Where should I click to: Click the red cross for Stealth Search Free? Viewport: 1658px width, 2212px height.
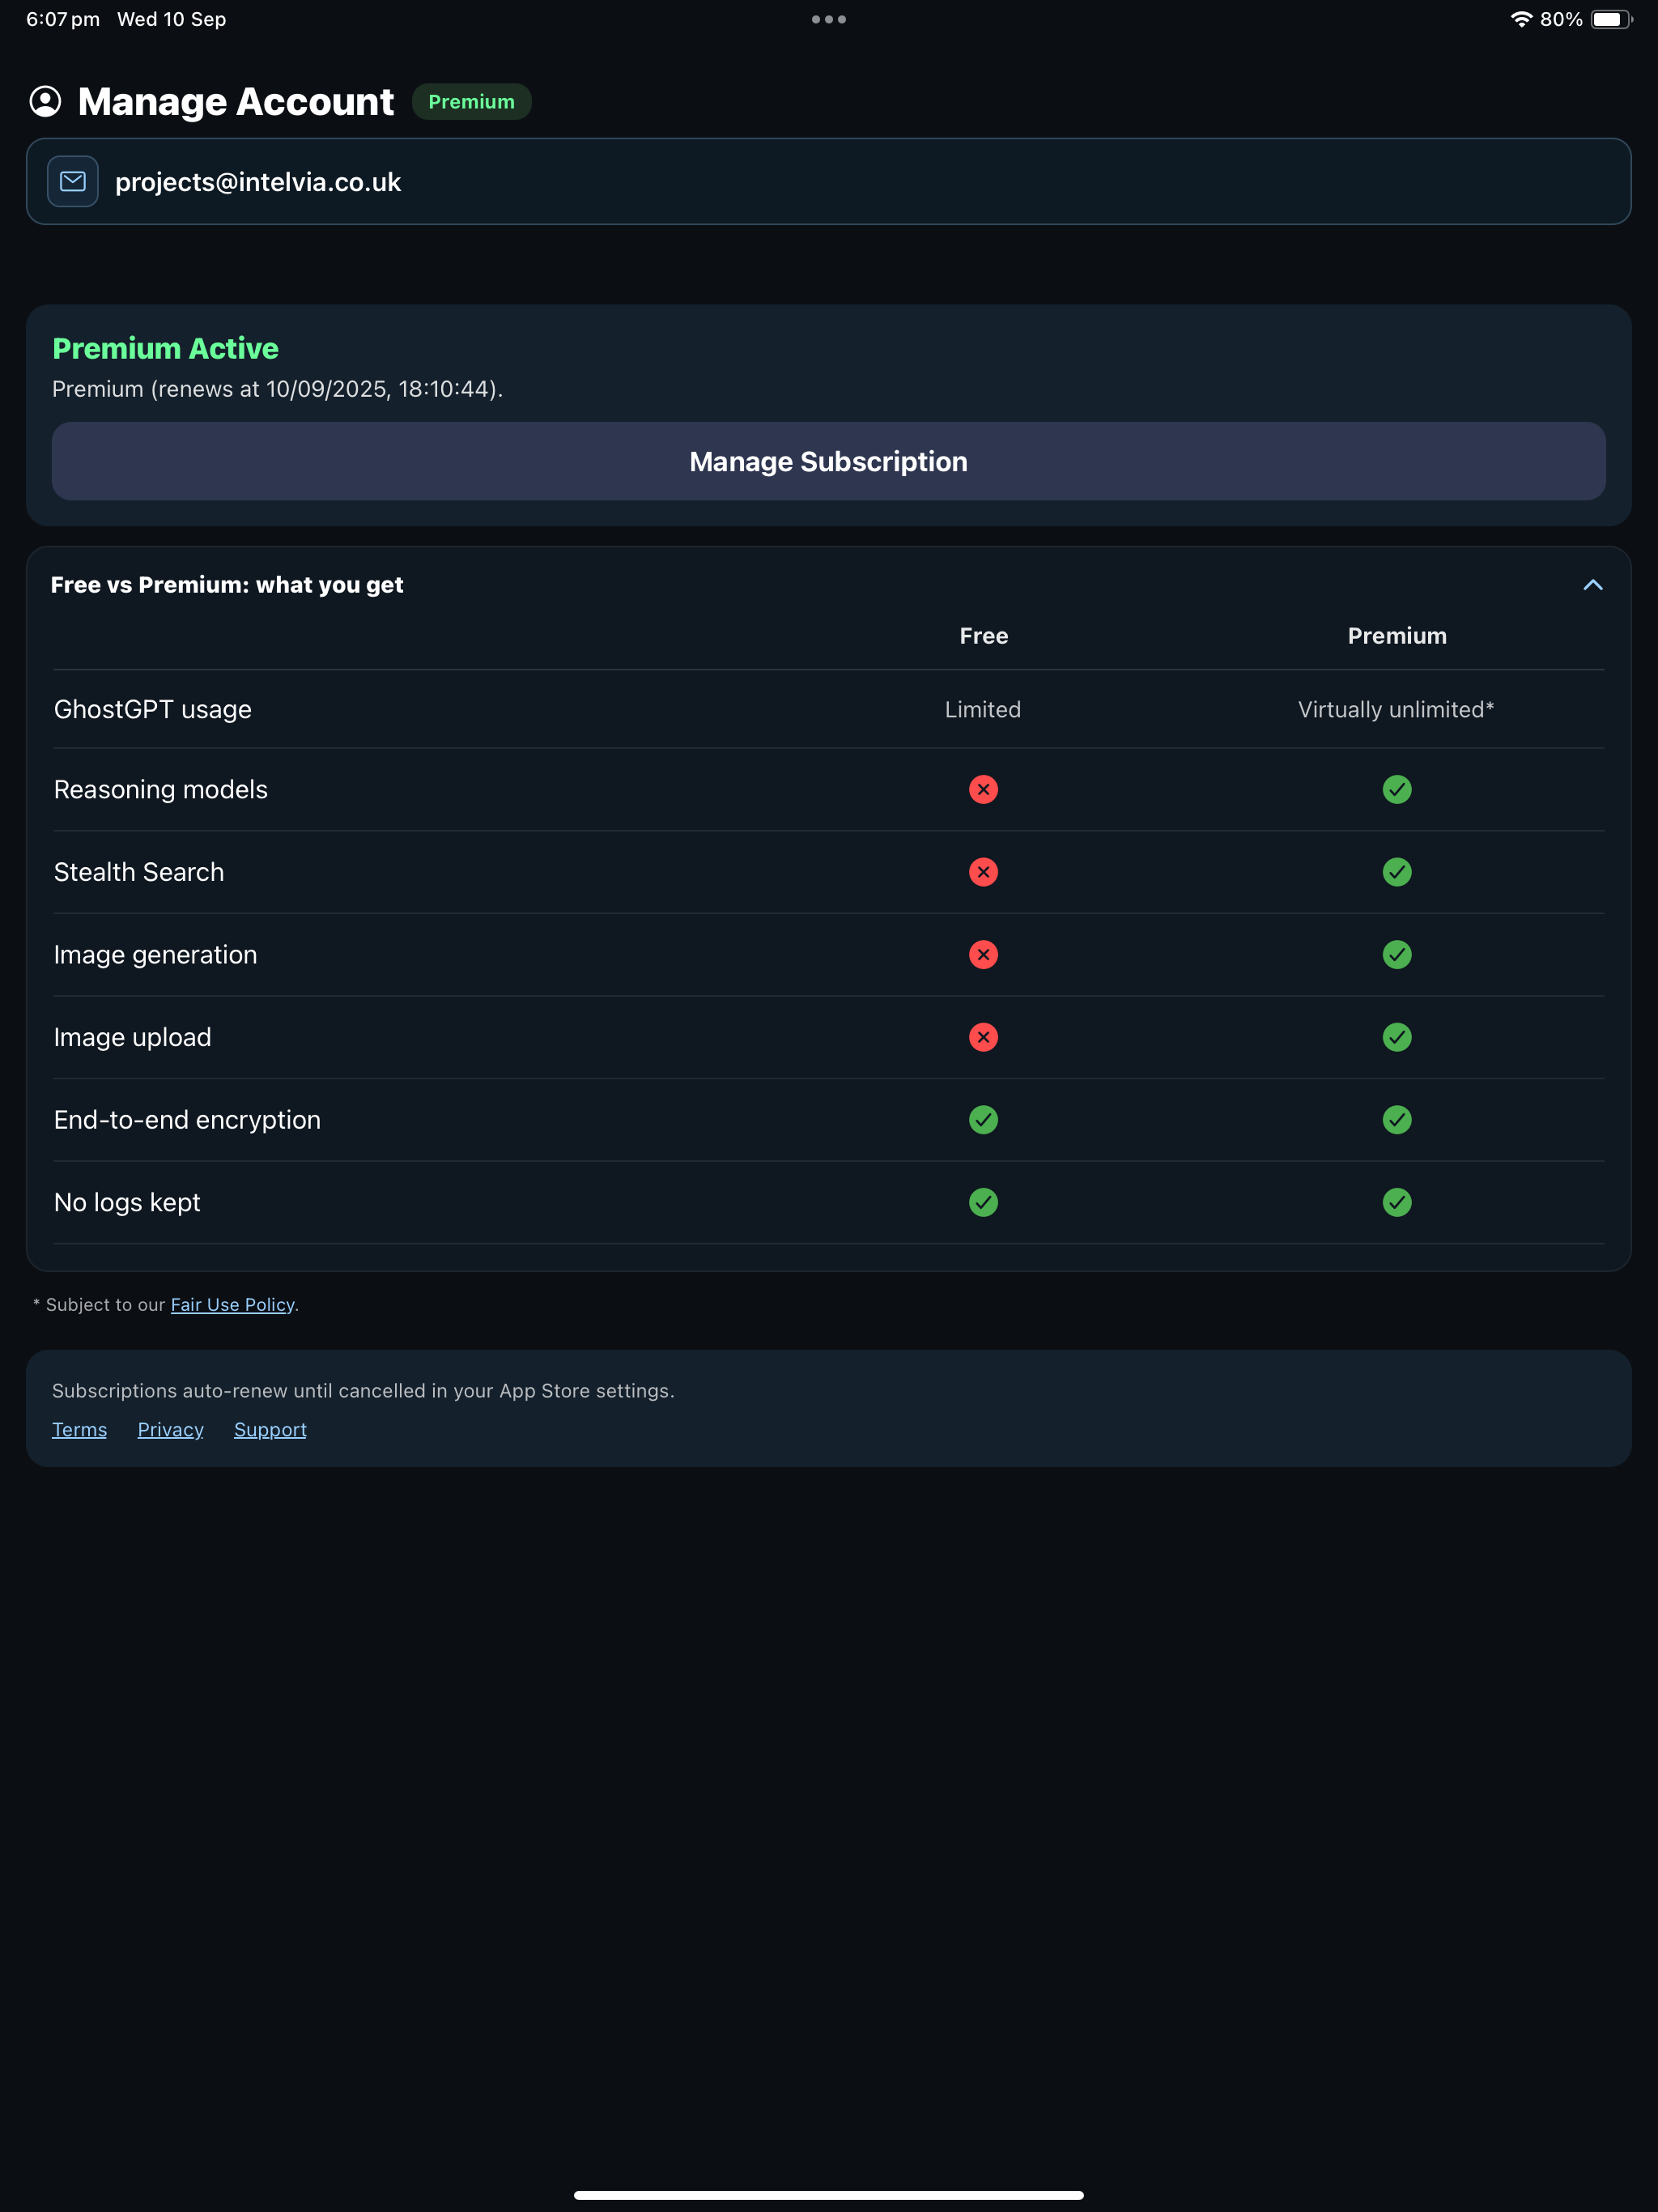click(x=983, y=872)
